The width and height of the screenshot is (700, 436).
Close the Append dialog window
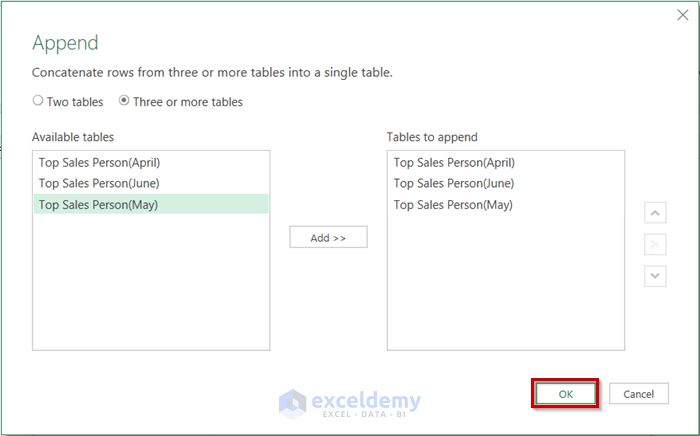click(681, 16)
